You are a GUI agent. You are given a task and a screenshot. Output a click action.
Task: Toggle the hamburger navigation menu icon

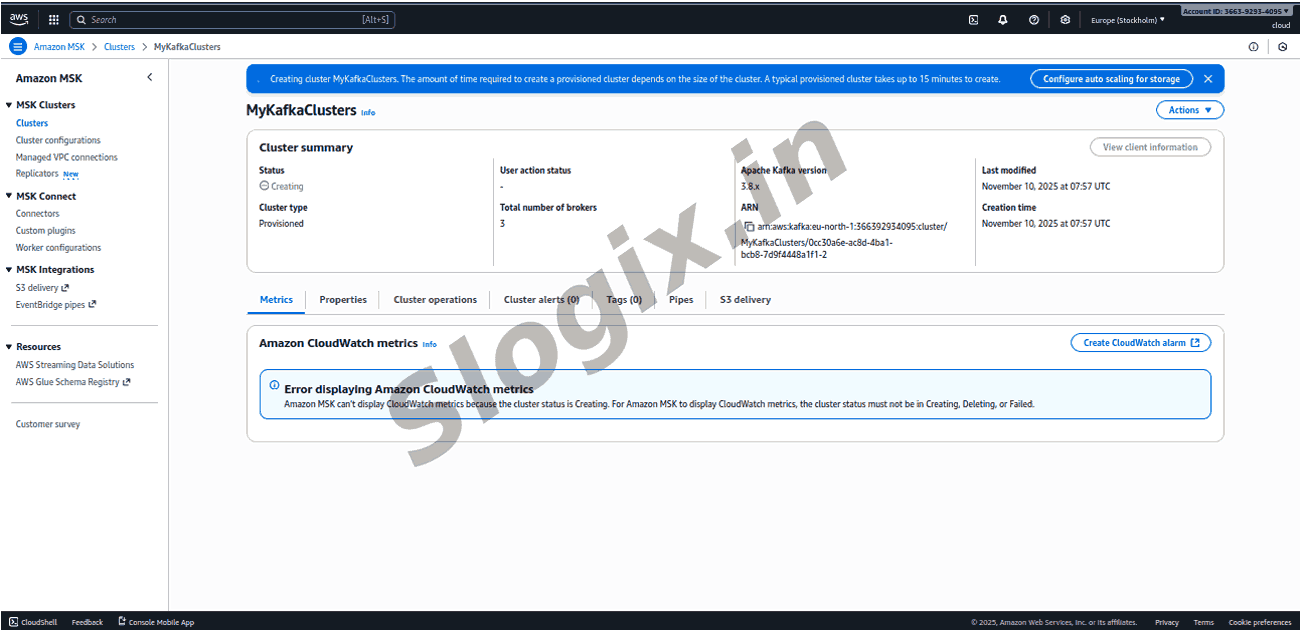[17, 47]
